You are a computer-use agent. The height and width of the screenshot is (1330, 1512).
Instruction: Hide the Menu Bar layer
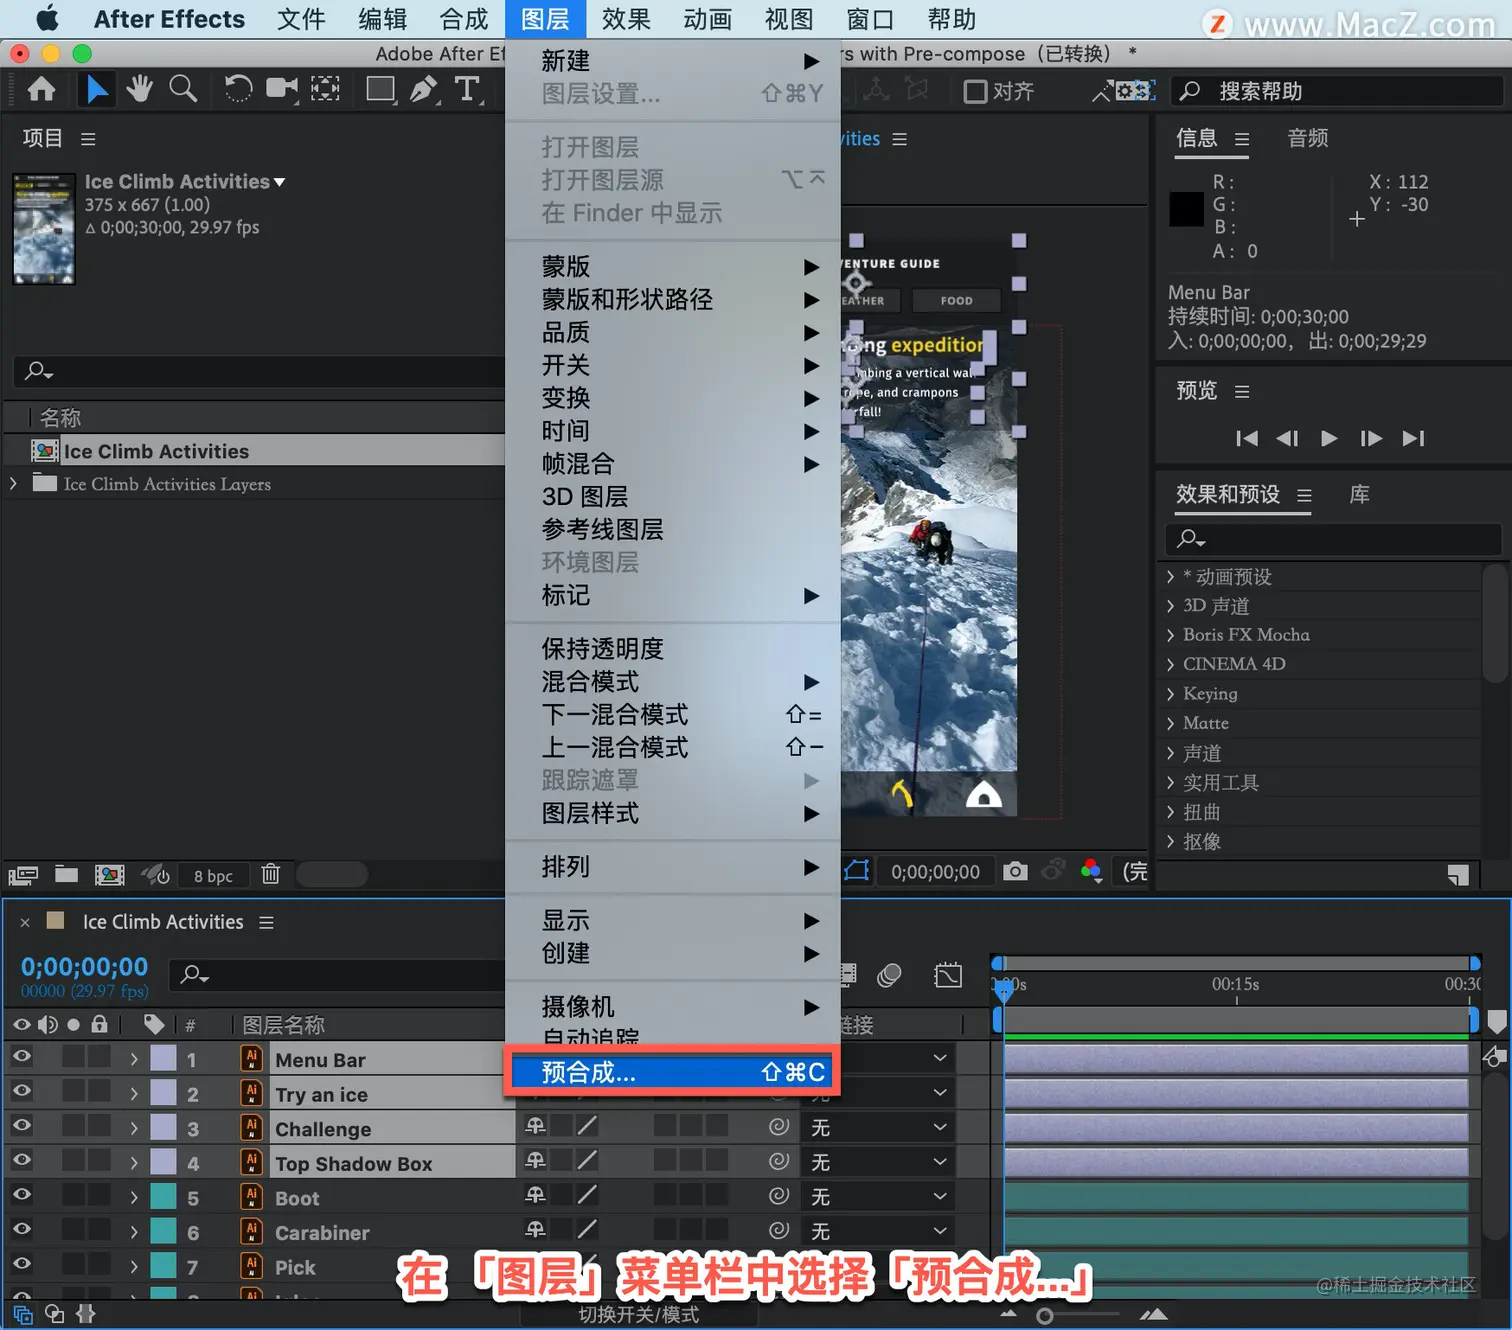click(x=21, y=1056)
